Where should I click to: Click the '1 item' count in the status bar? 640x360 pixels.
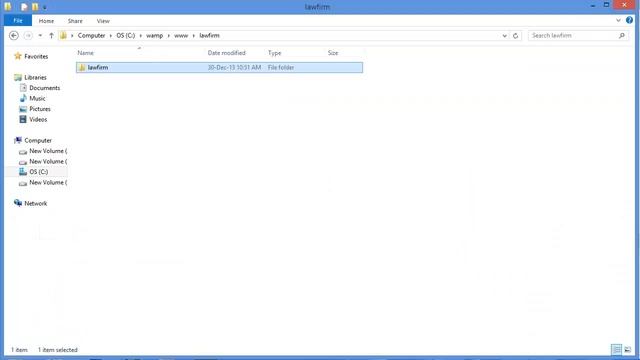pyautogui.click(x=19, y=350)
